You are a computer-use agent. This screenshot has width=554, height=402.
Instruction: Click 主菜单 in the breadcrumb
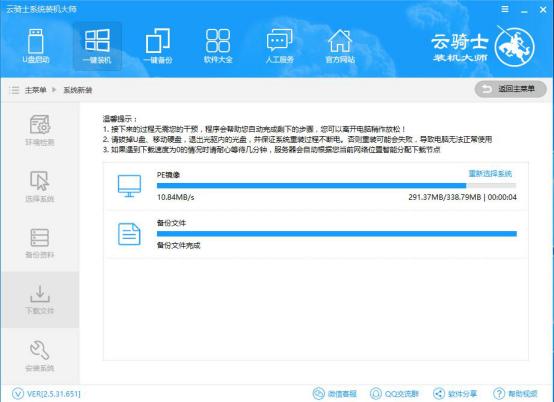[35, 90]
